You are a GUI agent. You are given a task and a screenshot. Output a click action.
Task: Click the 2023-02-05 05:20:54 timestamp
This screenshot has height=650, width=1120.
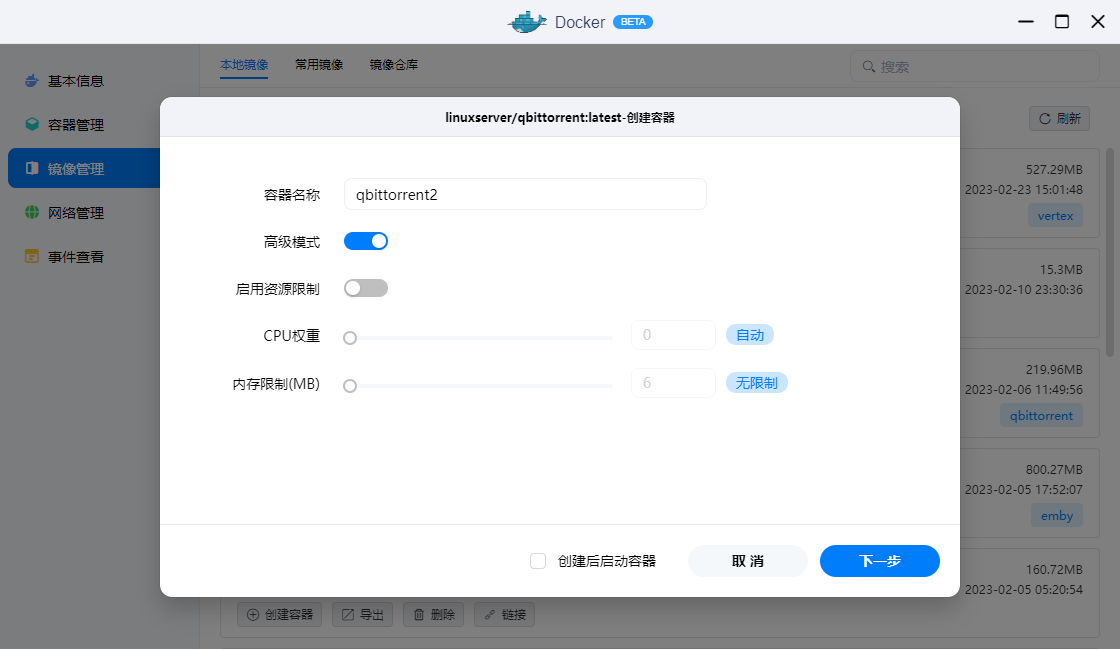tap(1024, 590)
